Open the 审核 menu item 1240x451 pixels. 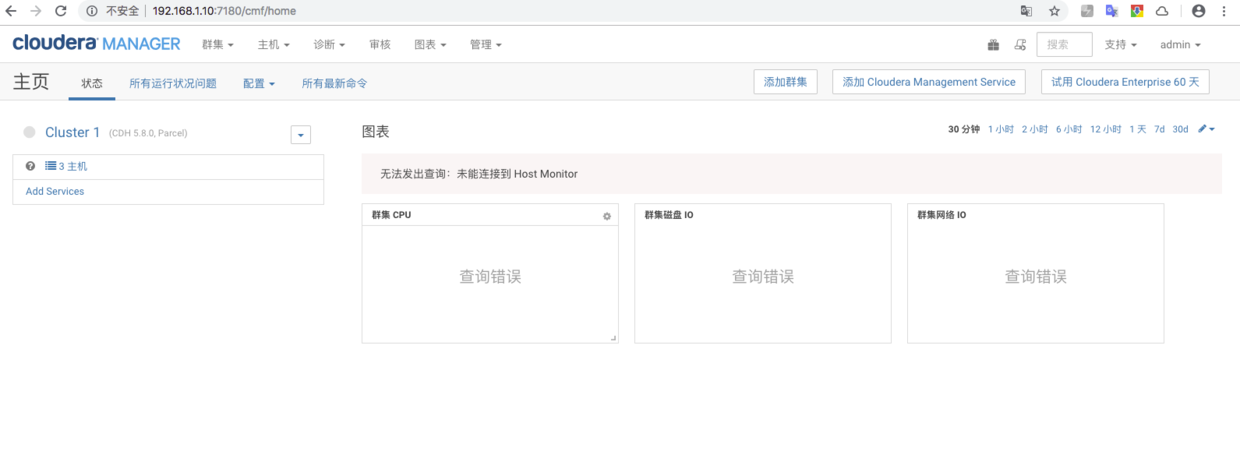click(380, 45)
